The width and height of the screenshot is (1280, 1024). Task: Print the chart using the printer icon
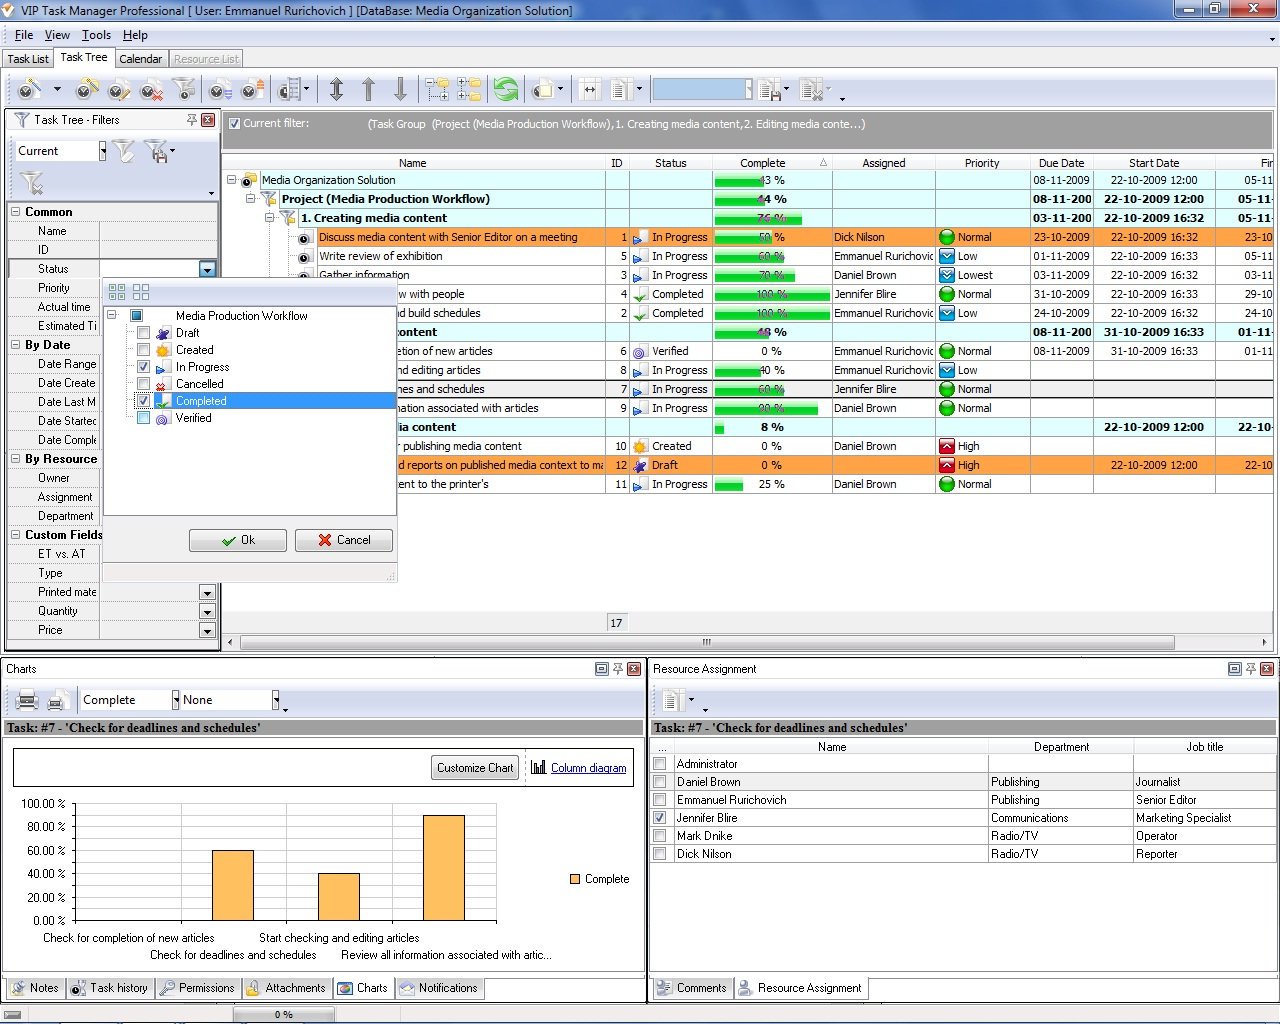(x=25, y=700)
